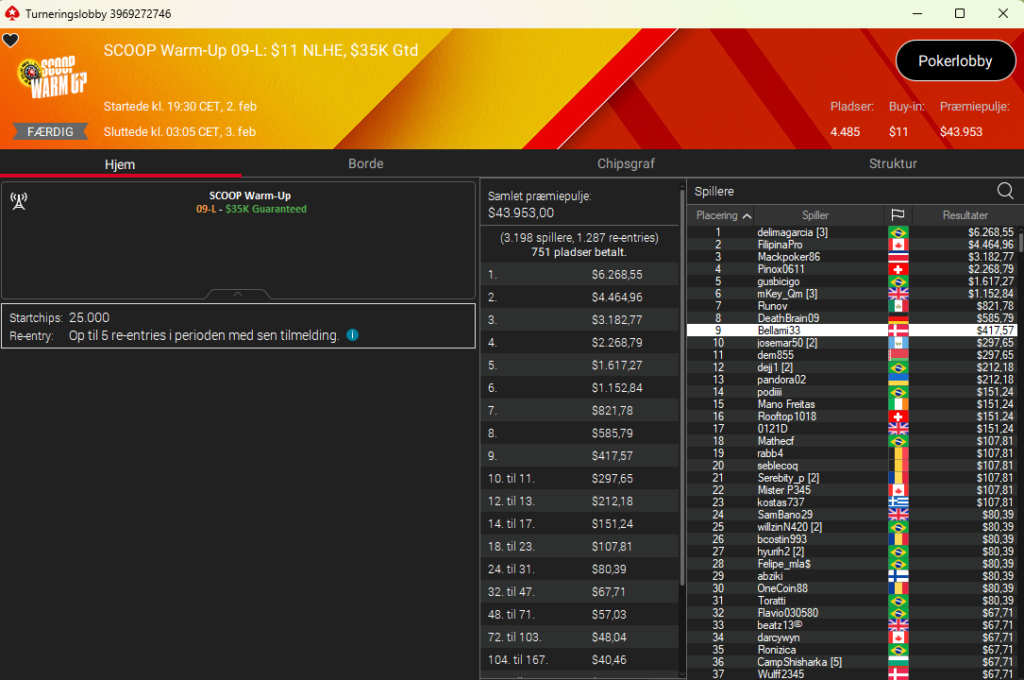Collapse the tournament info panel chevron

pos(237,294)
